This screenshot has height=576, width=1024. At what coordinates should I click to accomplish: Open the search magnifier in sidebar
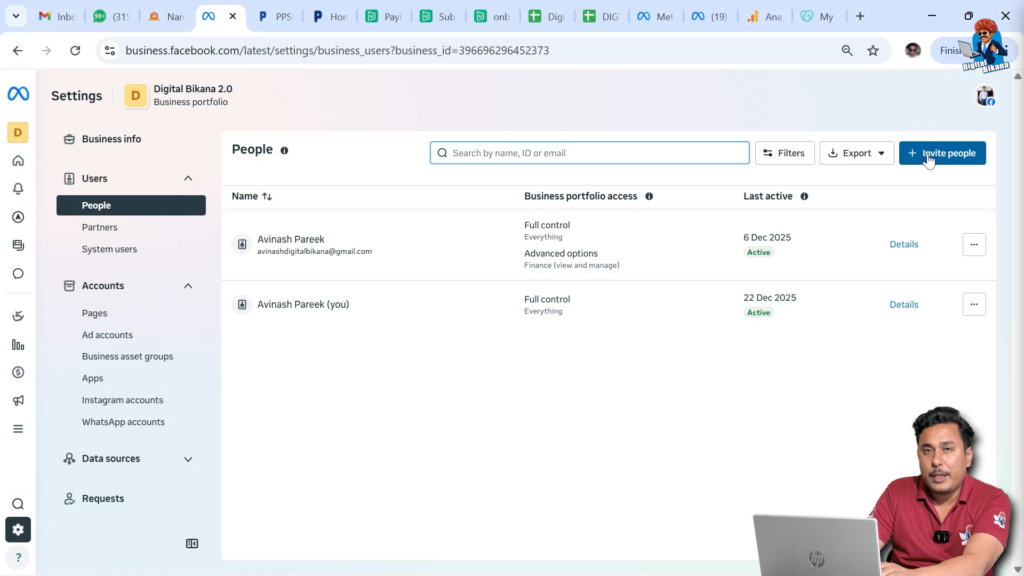18,503
